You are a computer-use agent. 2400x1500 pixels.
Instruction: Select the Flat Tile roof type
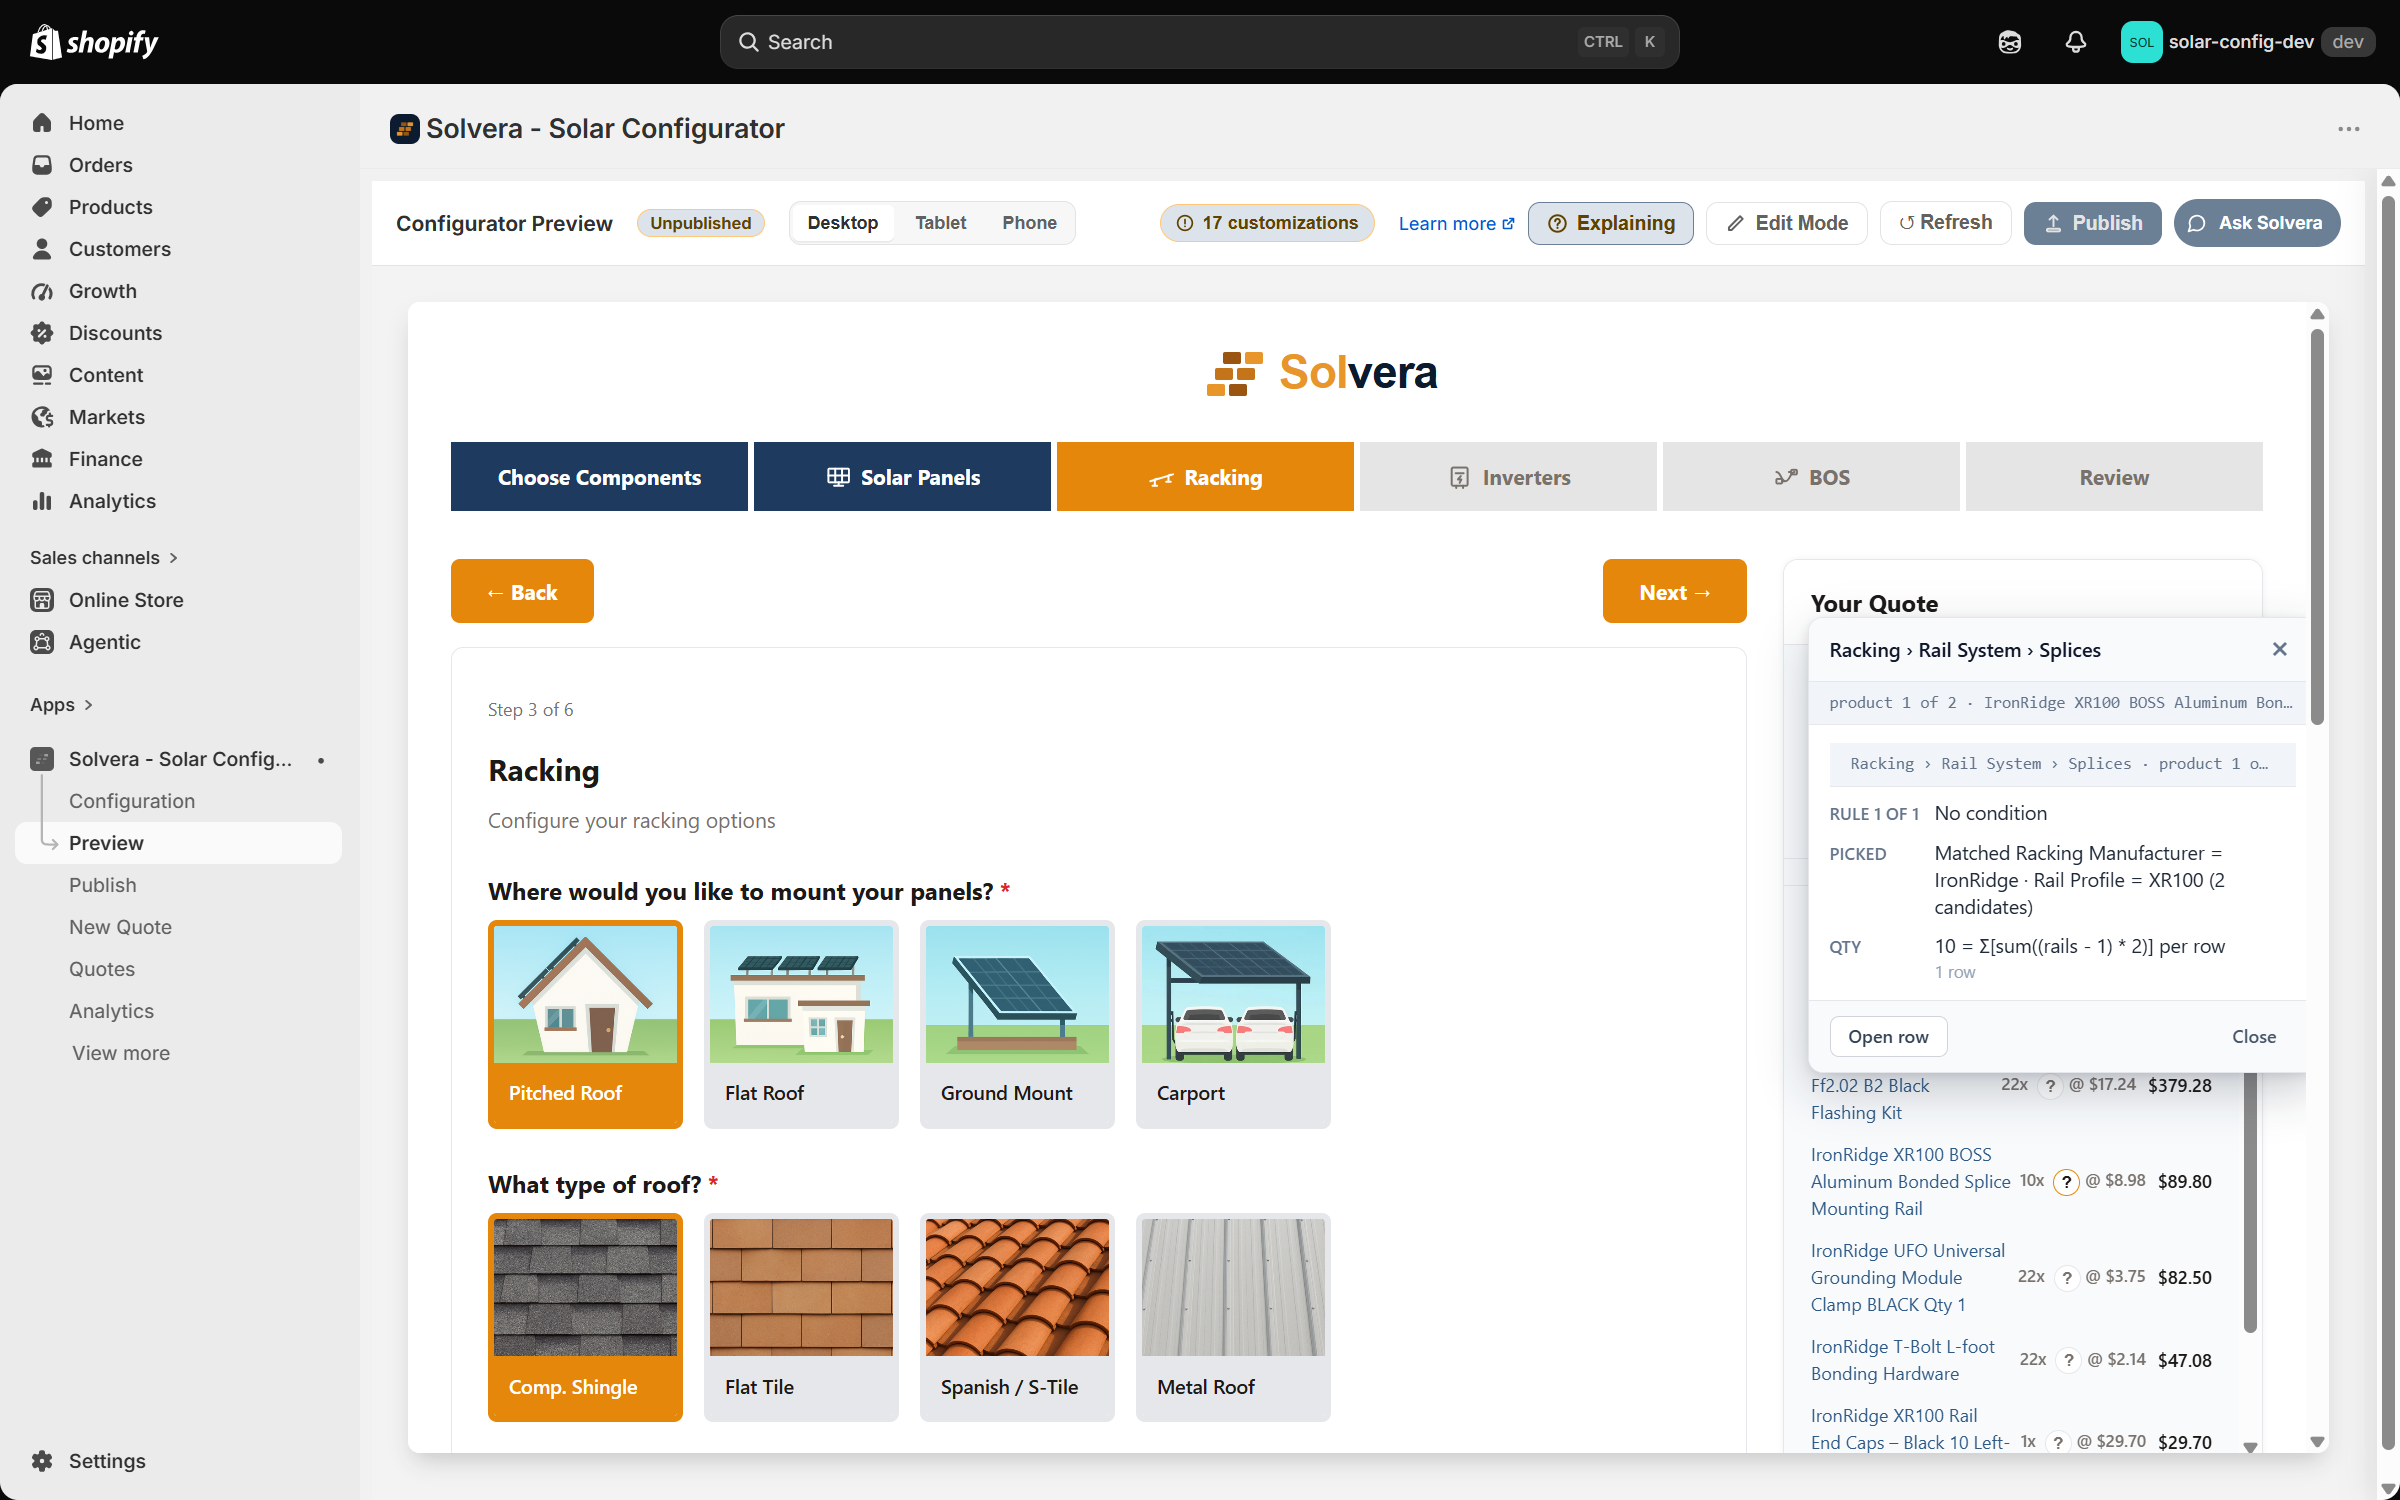[x=801, y=1317]
